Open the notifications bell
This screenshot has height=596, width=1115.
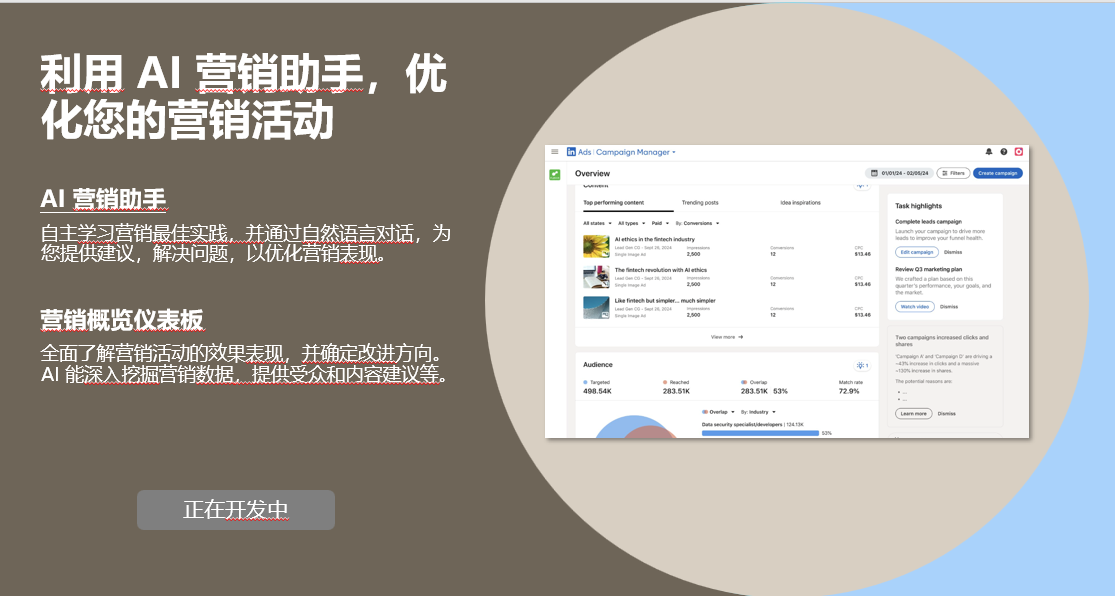[x=988, y=151]
